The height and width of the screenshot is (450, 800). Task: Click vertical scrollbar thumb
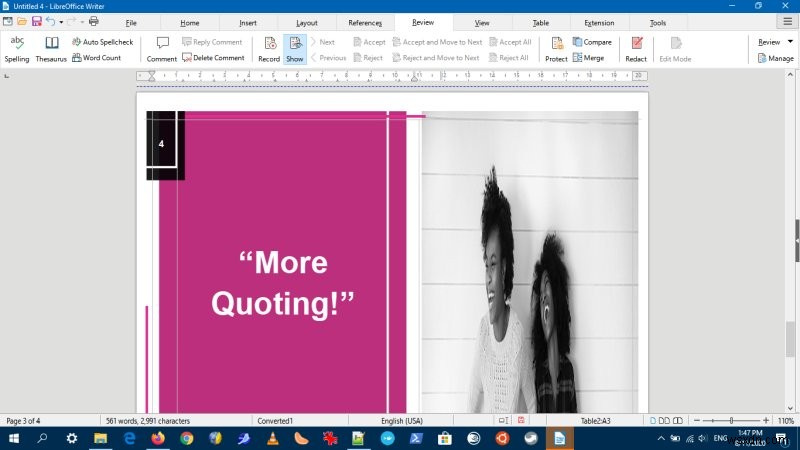point(790,339)
